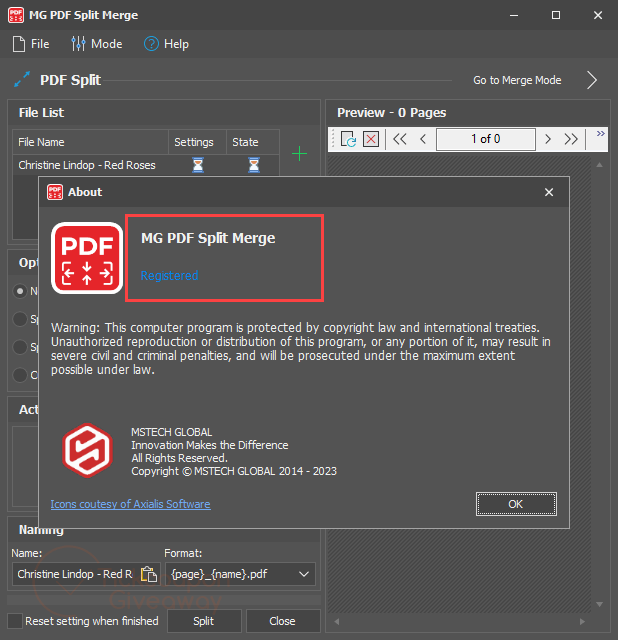Select the fourth Options radio button

click(20, 375)
